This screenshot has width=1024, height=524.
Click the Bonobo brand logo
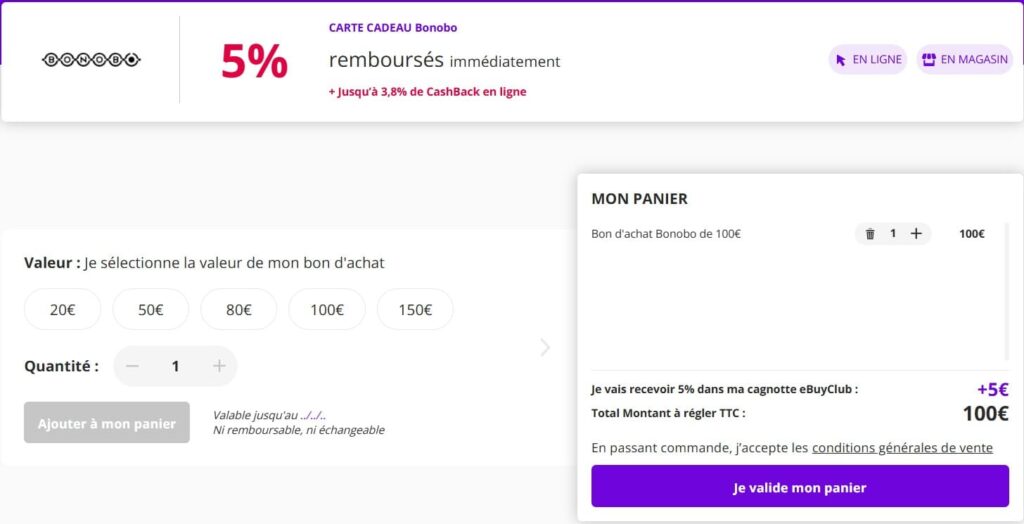point(91,60)
